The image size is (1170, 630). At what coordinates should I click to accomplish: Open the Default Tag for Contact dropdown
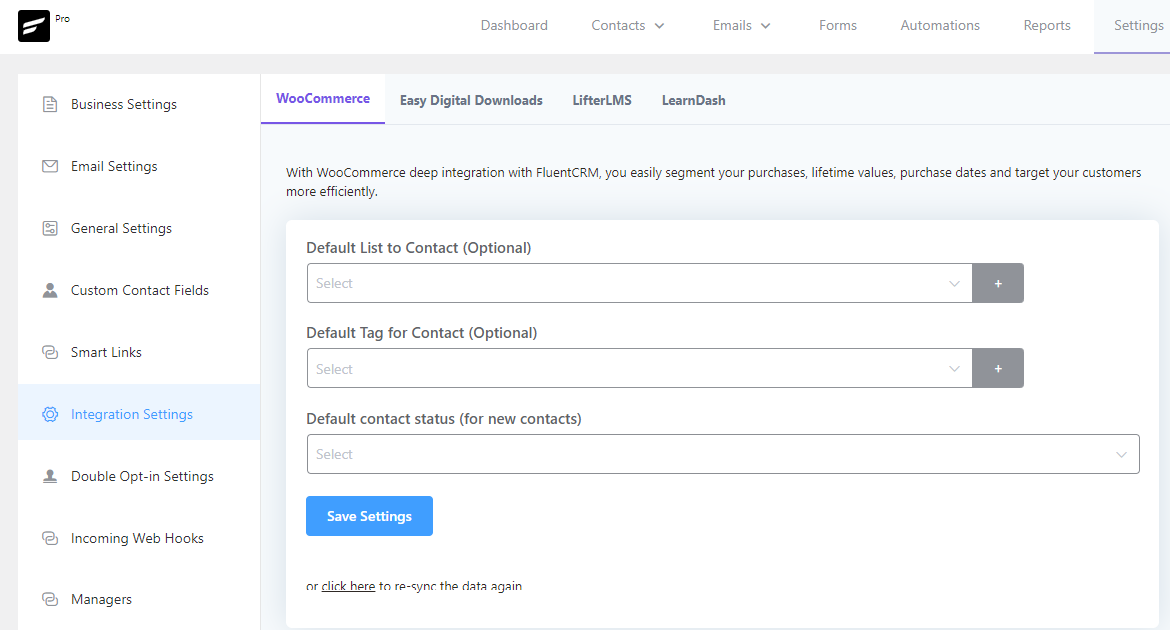click(639, 369)
